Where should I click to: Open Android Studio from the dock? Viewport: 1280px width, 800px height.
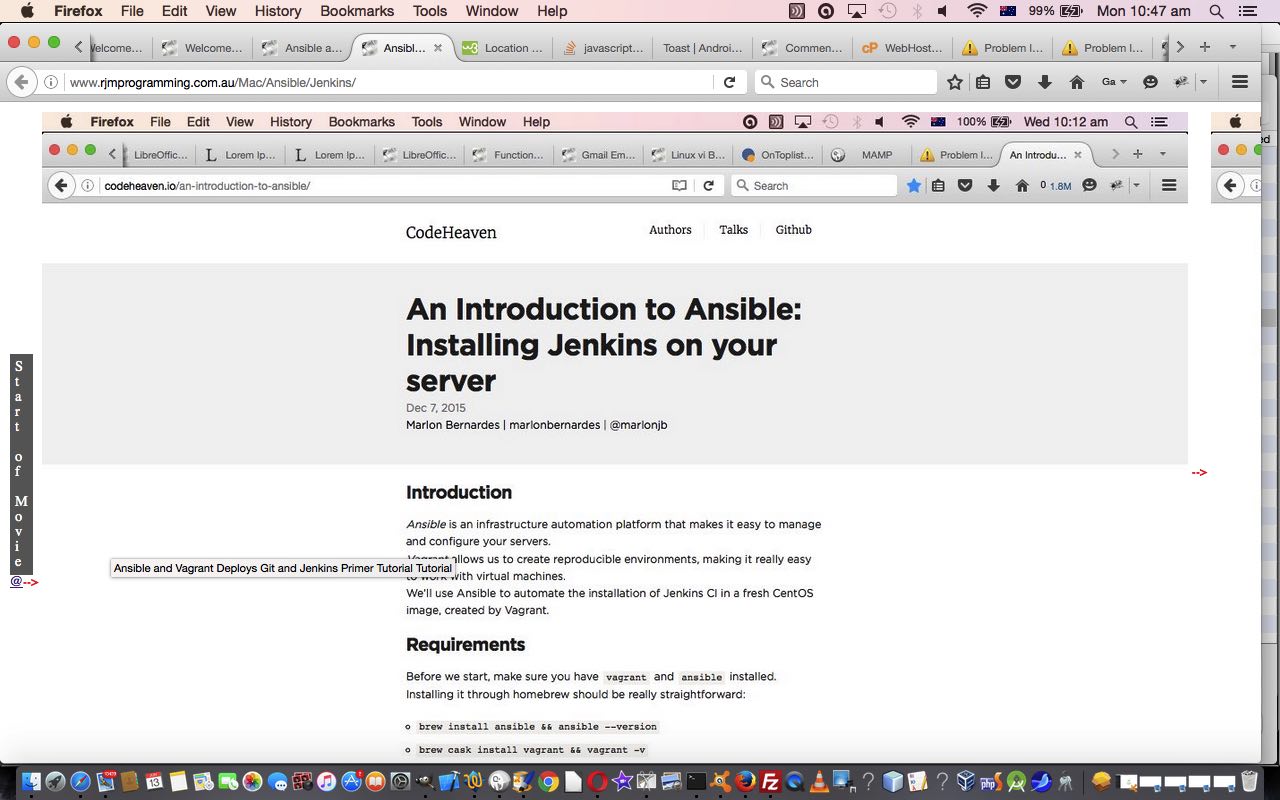(x=1017, y=781)
